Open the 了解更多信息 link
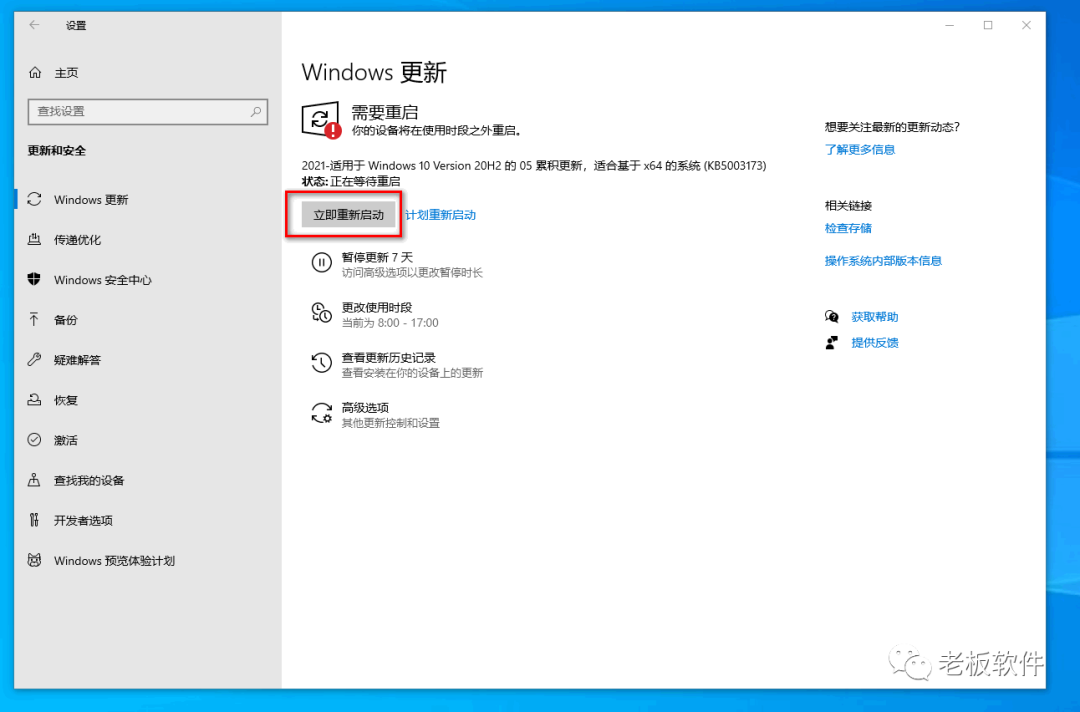 860,149
